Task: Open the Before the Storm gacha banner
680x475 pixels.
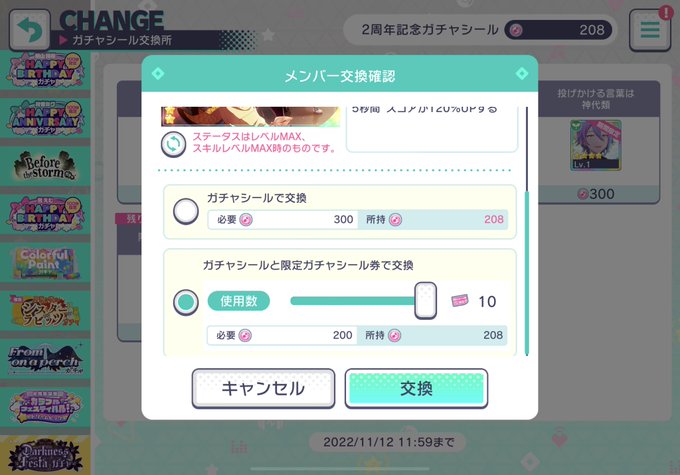Action: 45,166
